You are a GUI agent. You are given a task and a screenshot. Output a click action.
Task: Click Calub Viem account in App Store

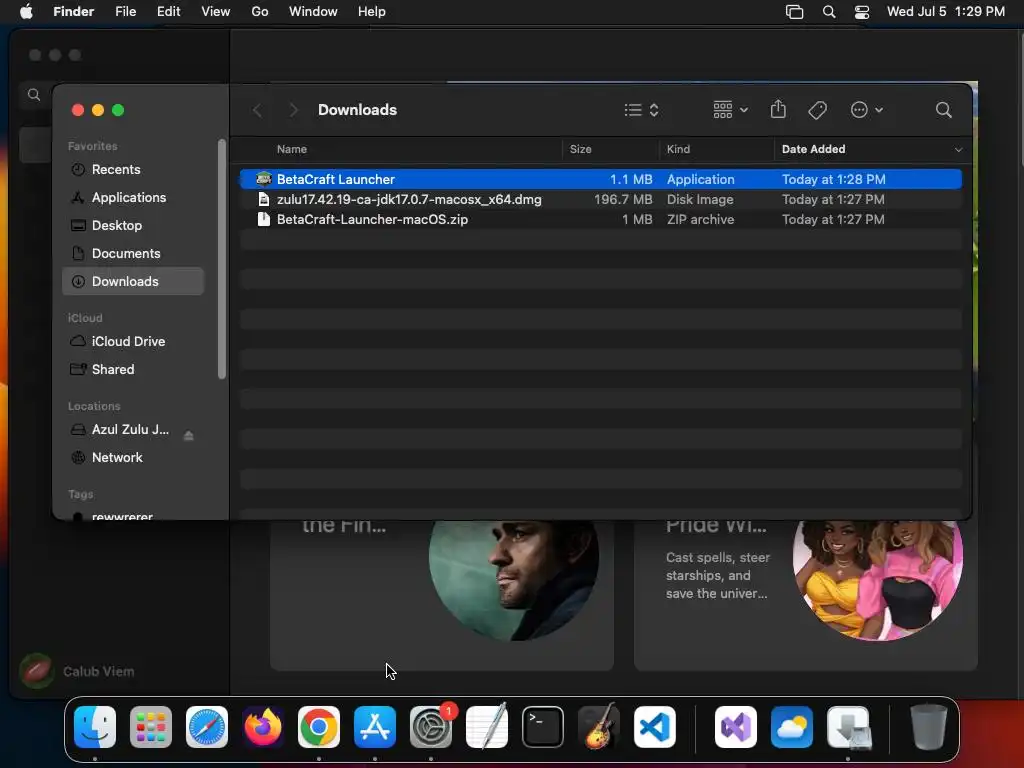coord(77,671)
